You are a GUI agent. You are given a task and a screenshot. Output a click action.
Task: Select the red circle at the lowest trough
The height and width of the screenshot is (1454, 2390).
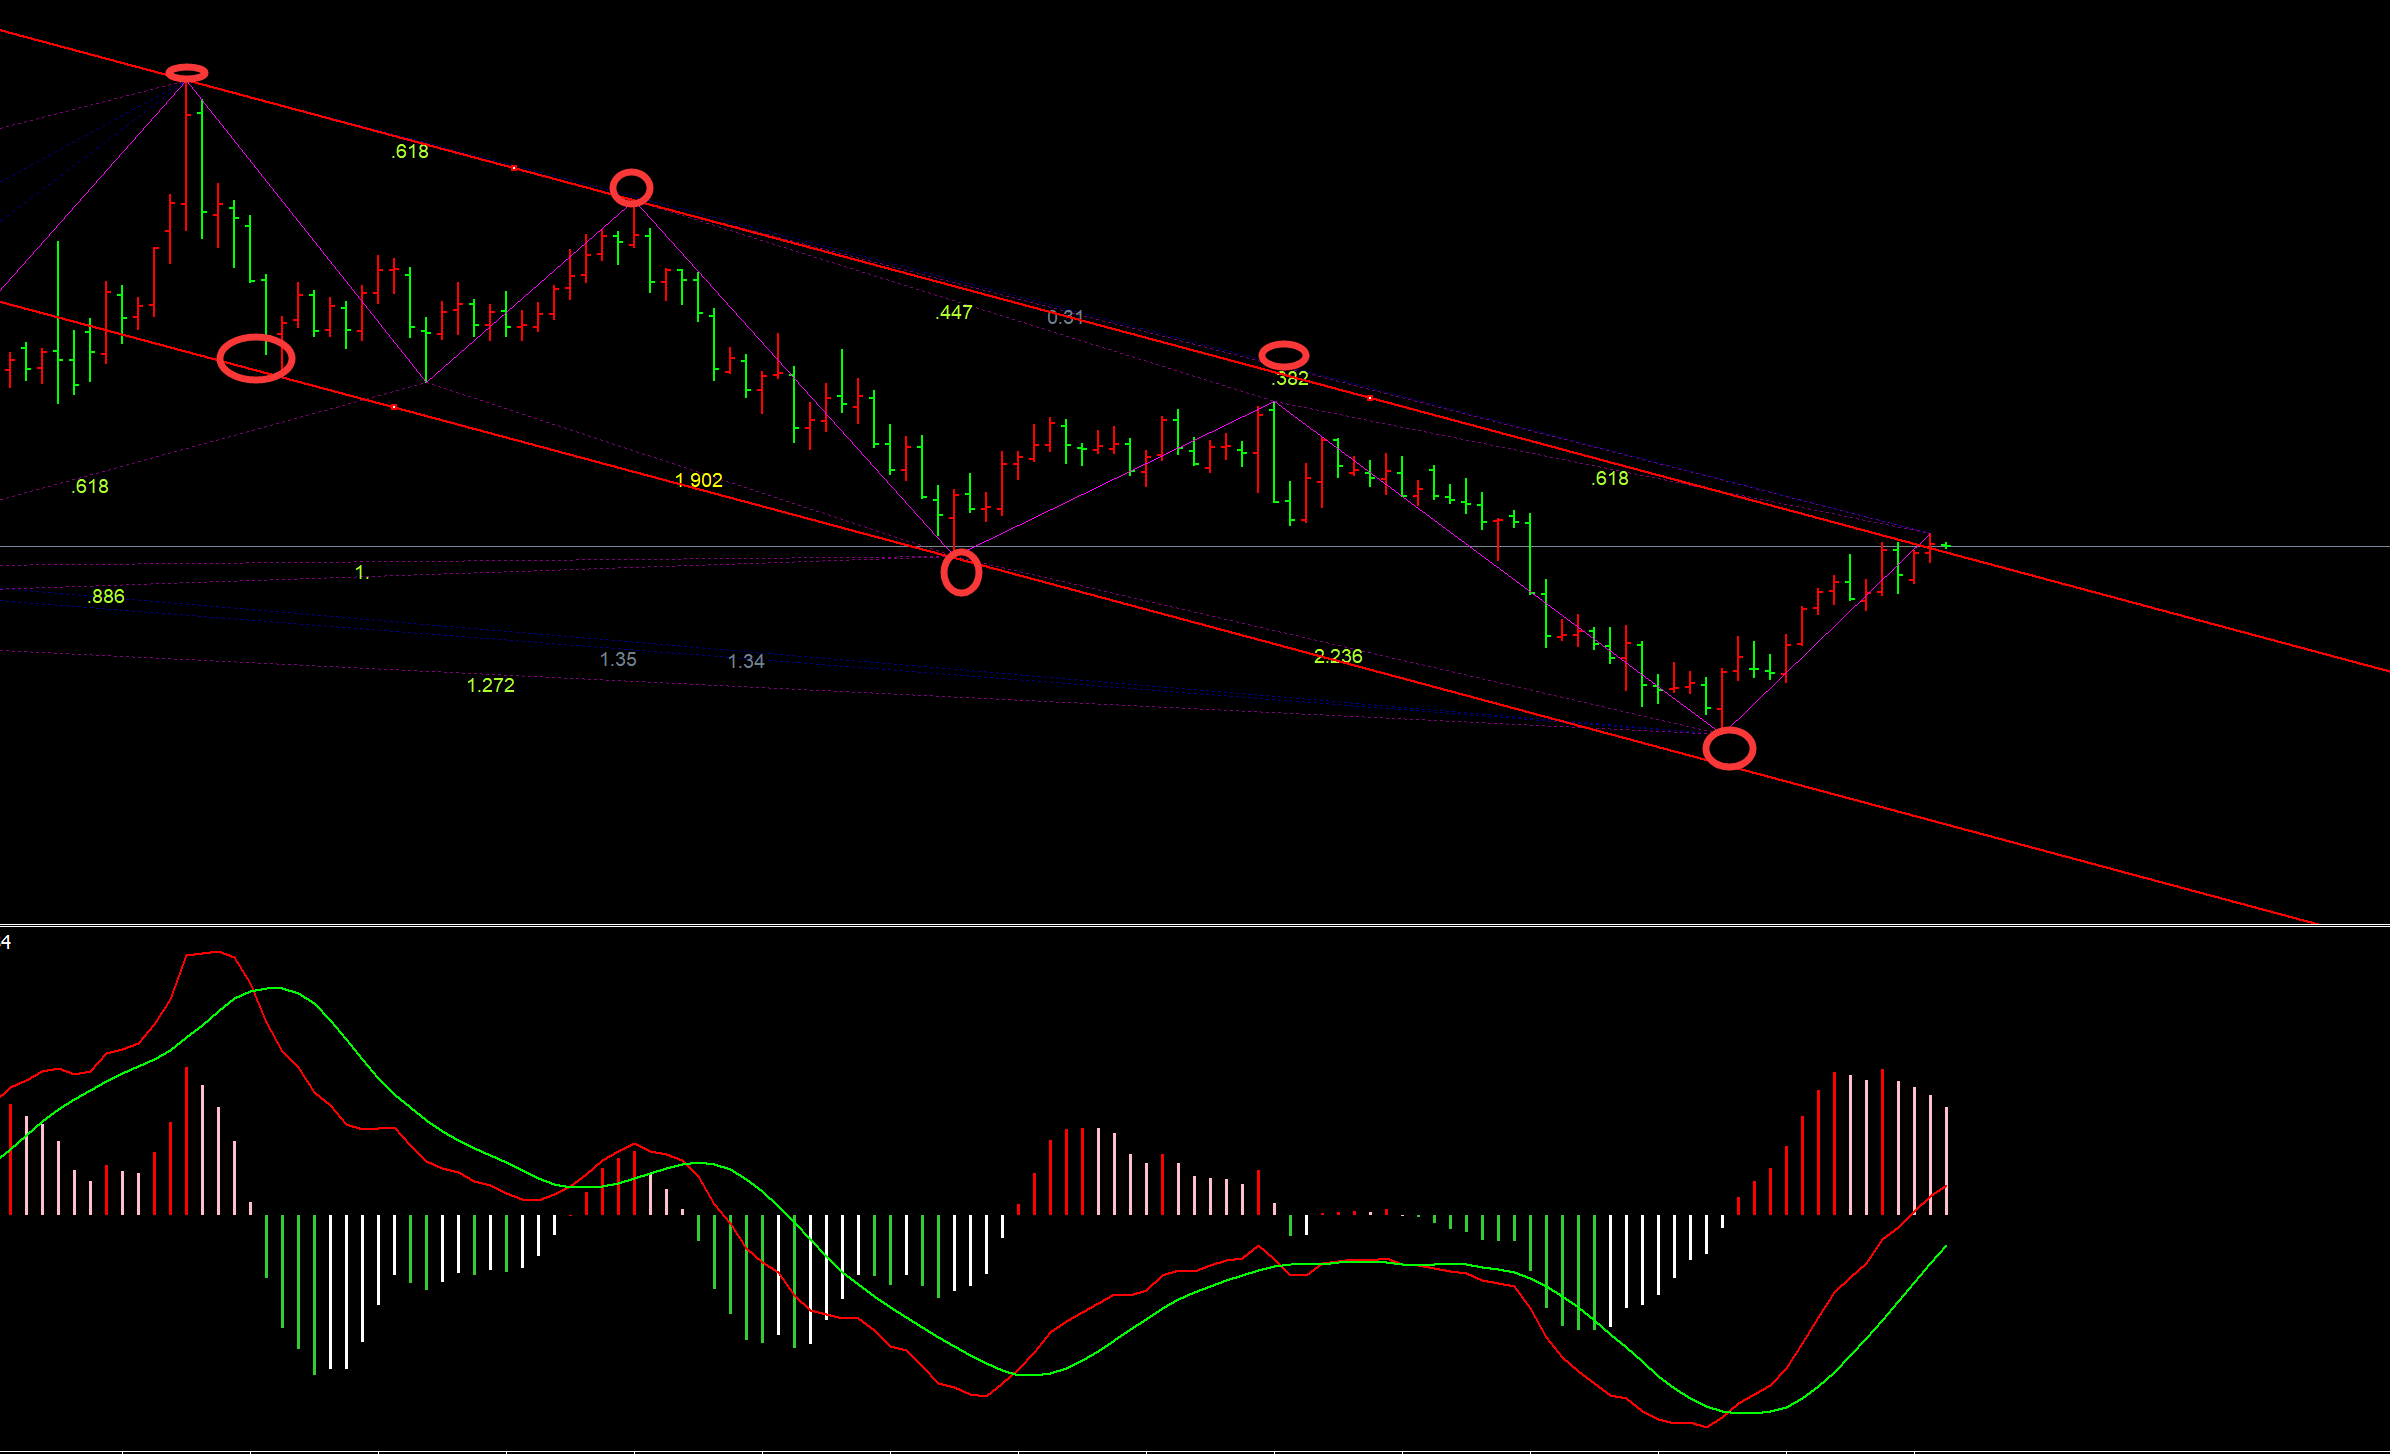(x=1729, y=749)
